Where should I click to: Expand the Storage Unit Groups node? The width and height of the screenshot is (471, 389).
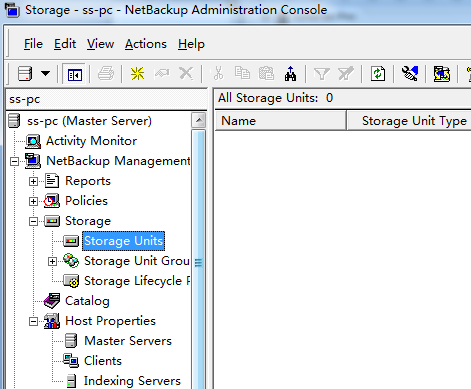[x=52, y=261]
